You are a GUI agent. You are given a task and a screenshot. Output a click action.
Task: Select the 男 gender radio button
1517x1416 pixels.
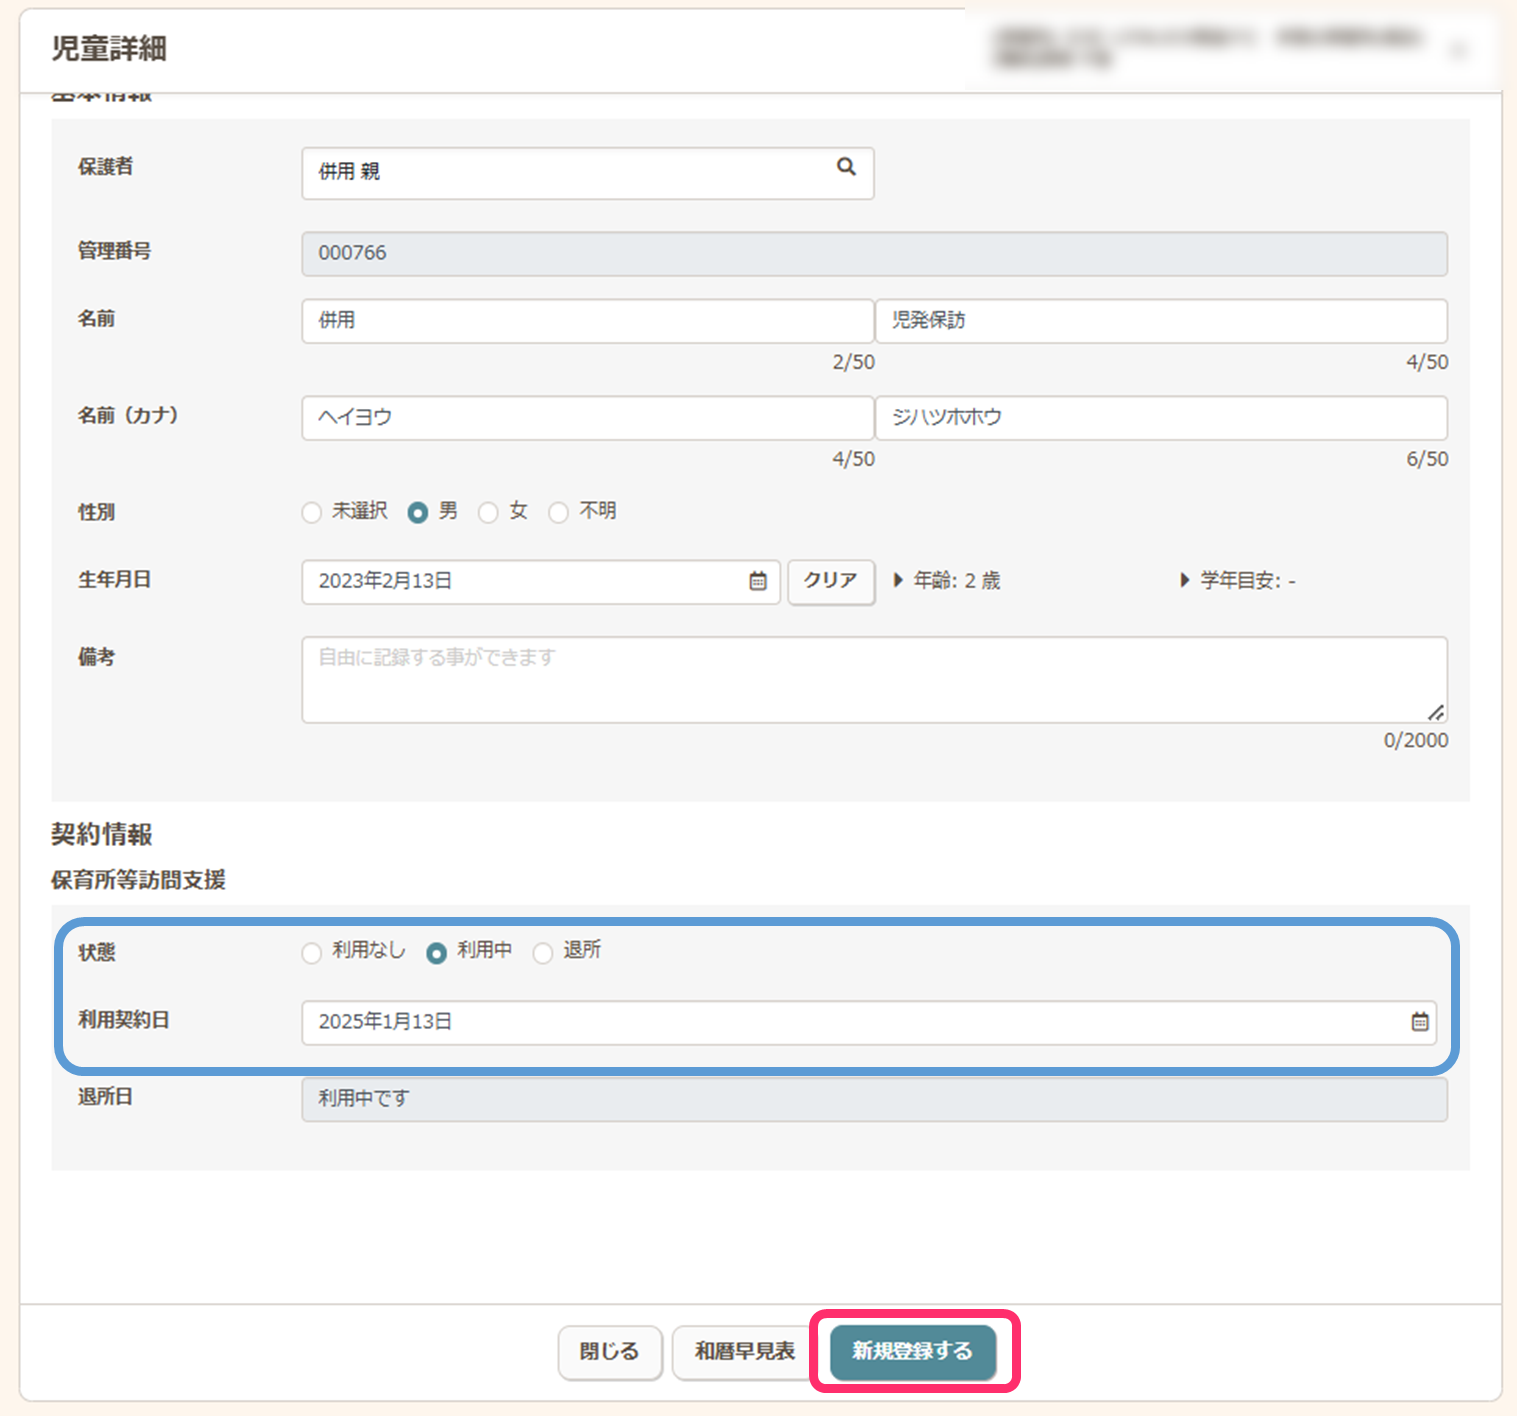(x=418, y=513)
